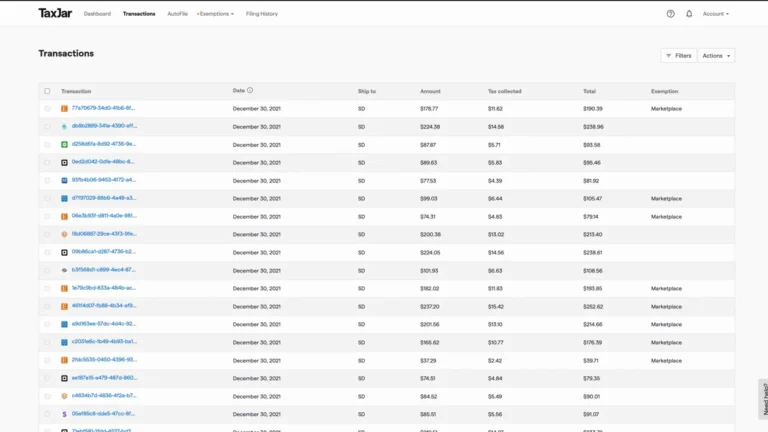768x432 pixels.
Task: Click the $15.42 tax collected cell
Action: point(495,307)
